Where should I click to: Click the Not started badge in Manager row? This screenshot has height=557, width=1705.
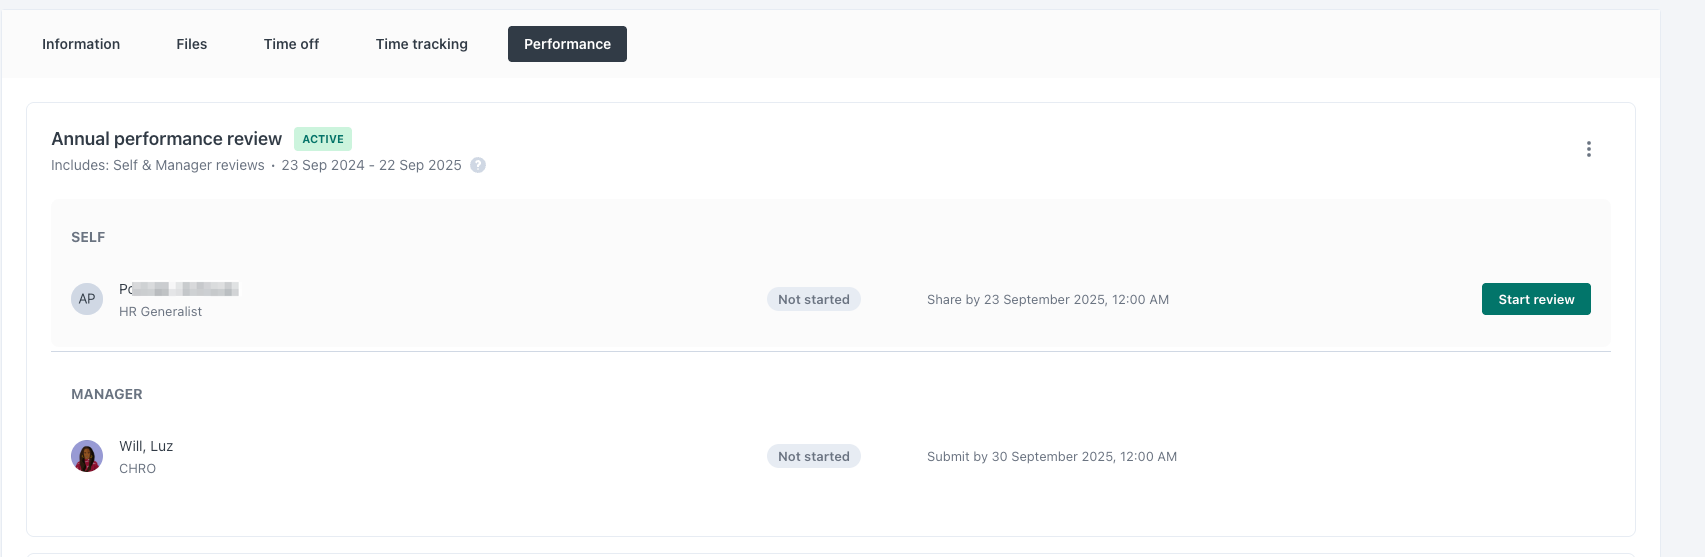point(813,456)
